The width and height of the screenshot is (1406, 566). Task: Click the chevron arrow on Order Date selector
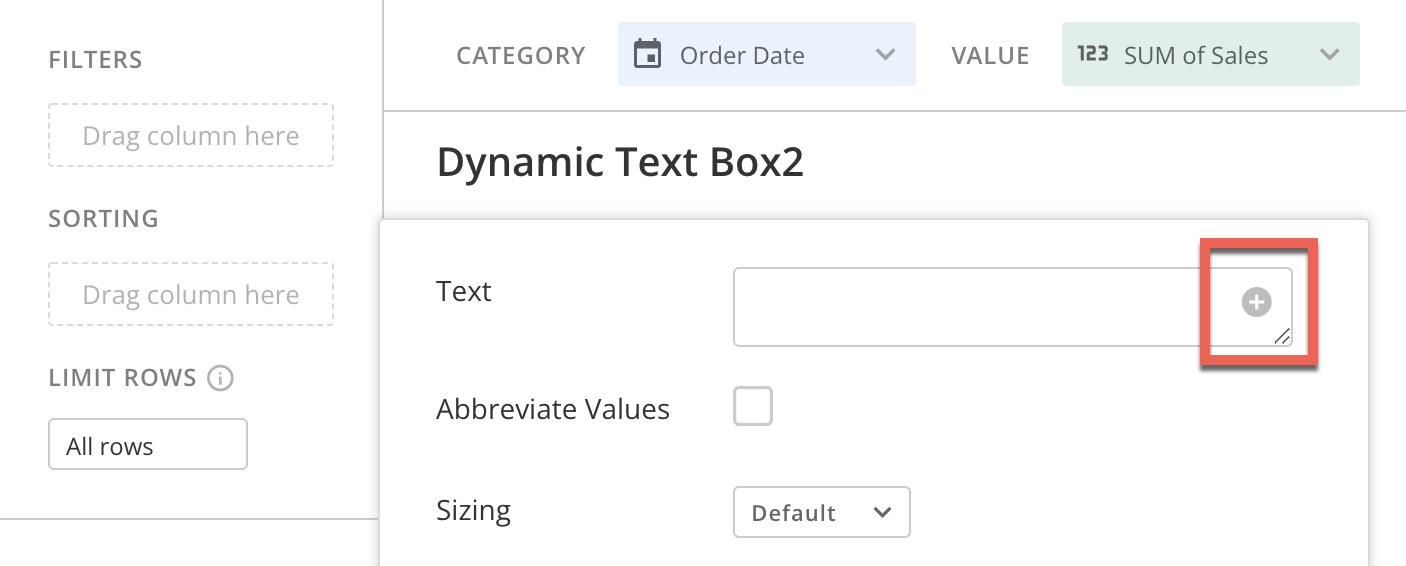pos(885,55)
